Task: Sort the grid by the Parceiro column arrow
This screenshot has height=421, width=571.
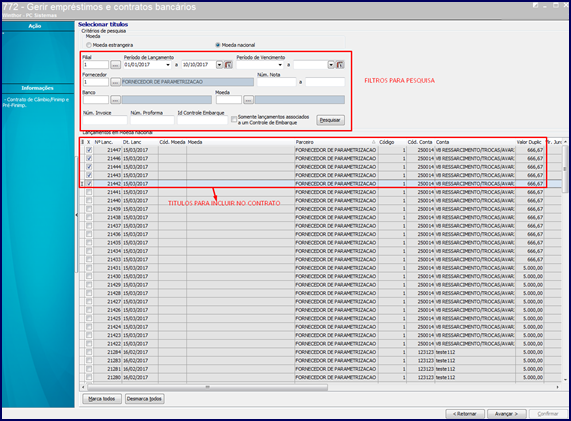Action: (373, 142)
